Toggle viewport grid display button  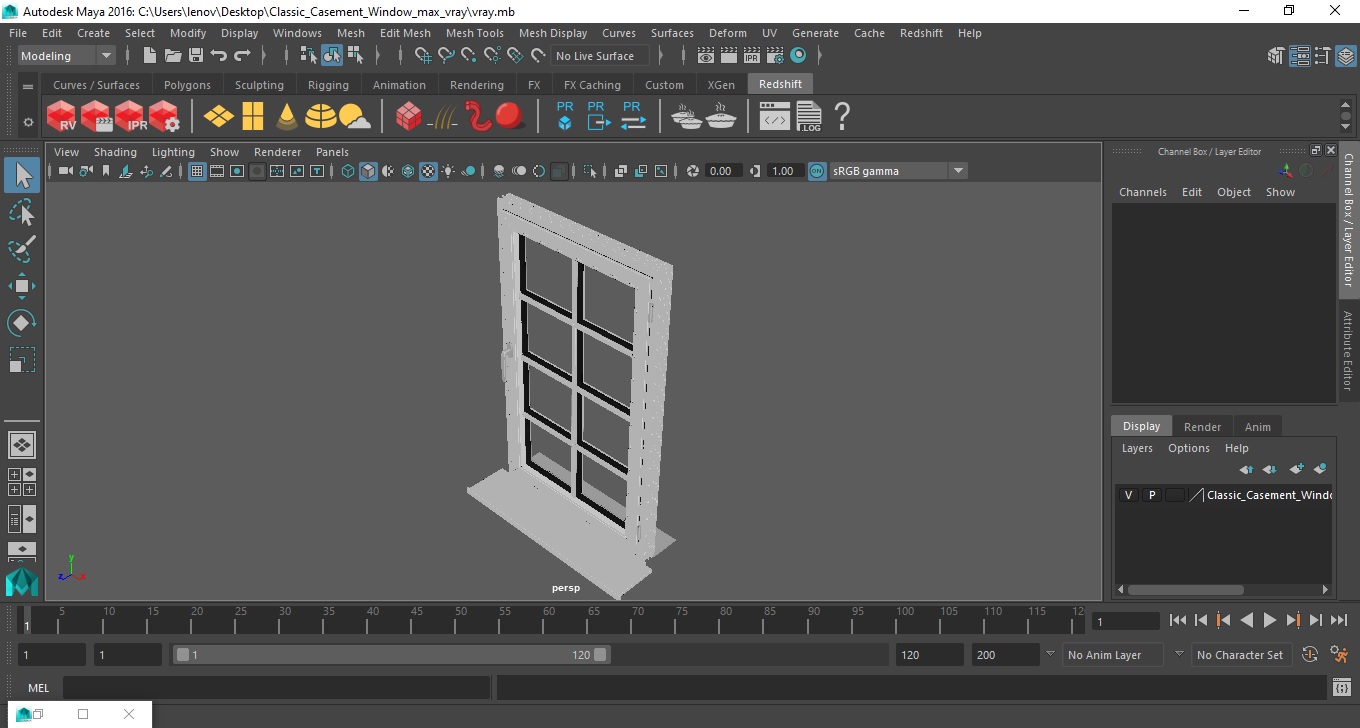pyautogui.click(x=197, y=171)
